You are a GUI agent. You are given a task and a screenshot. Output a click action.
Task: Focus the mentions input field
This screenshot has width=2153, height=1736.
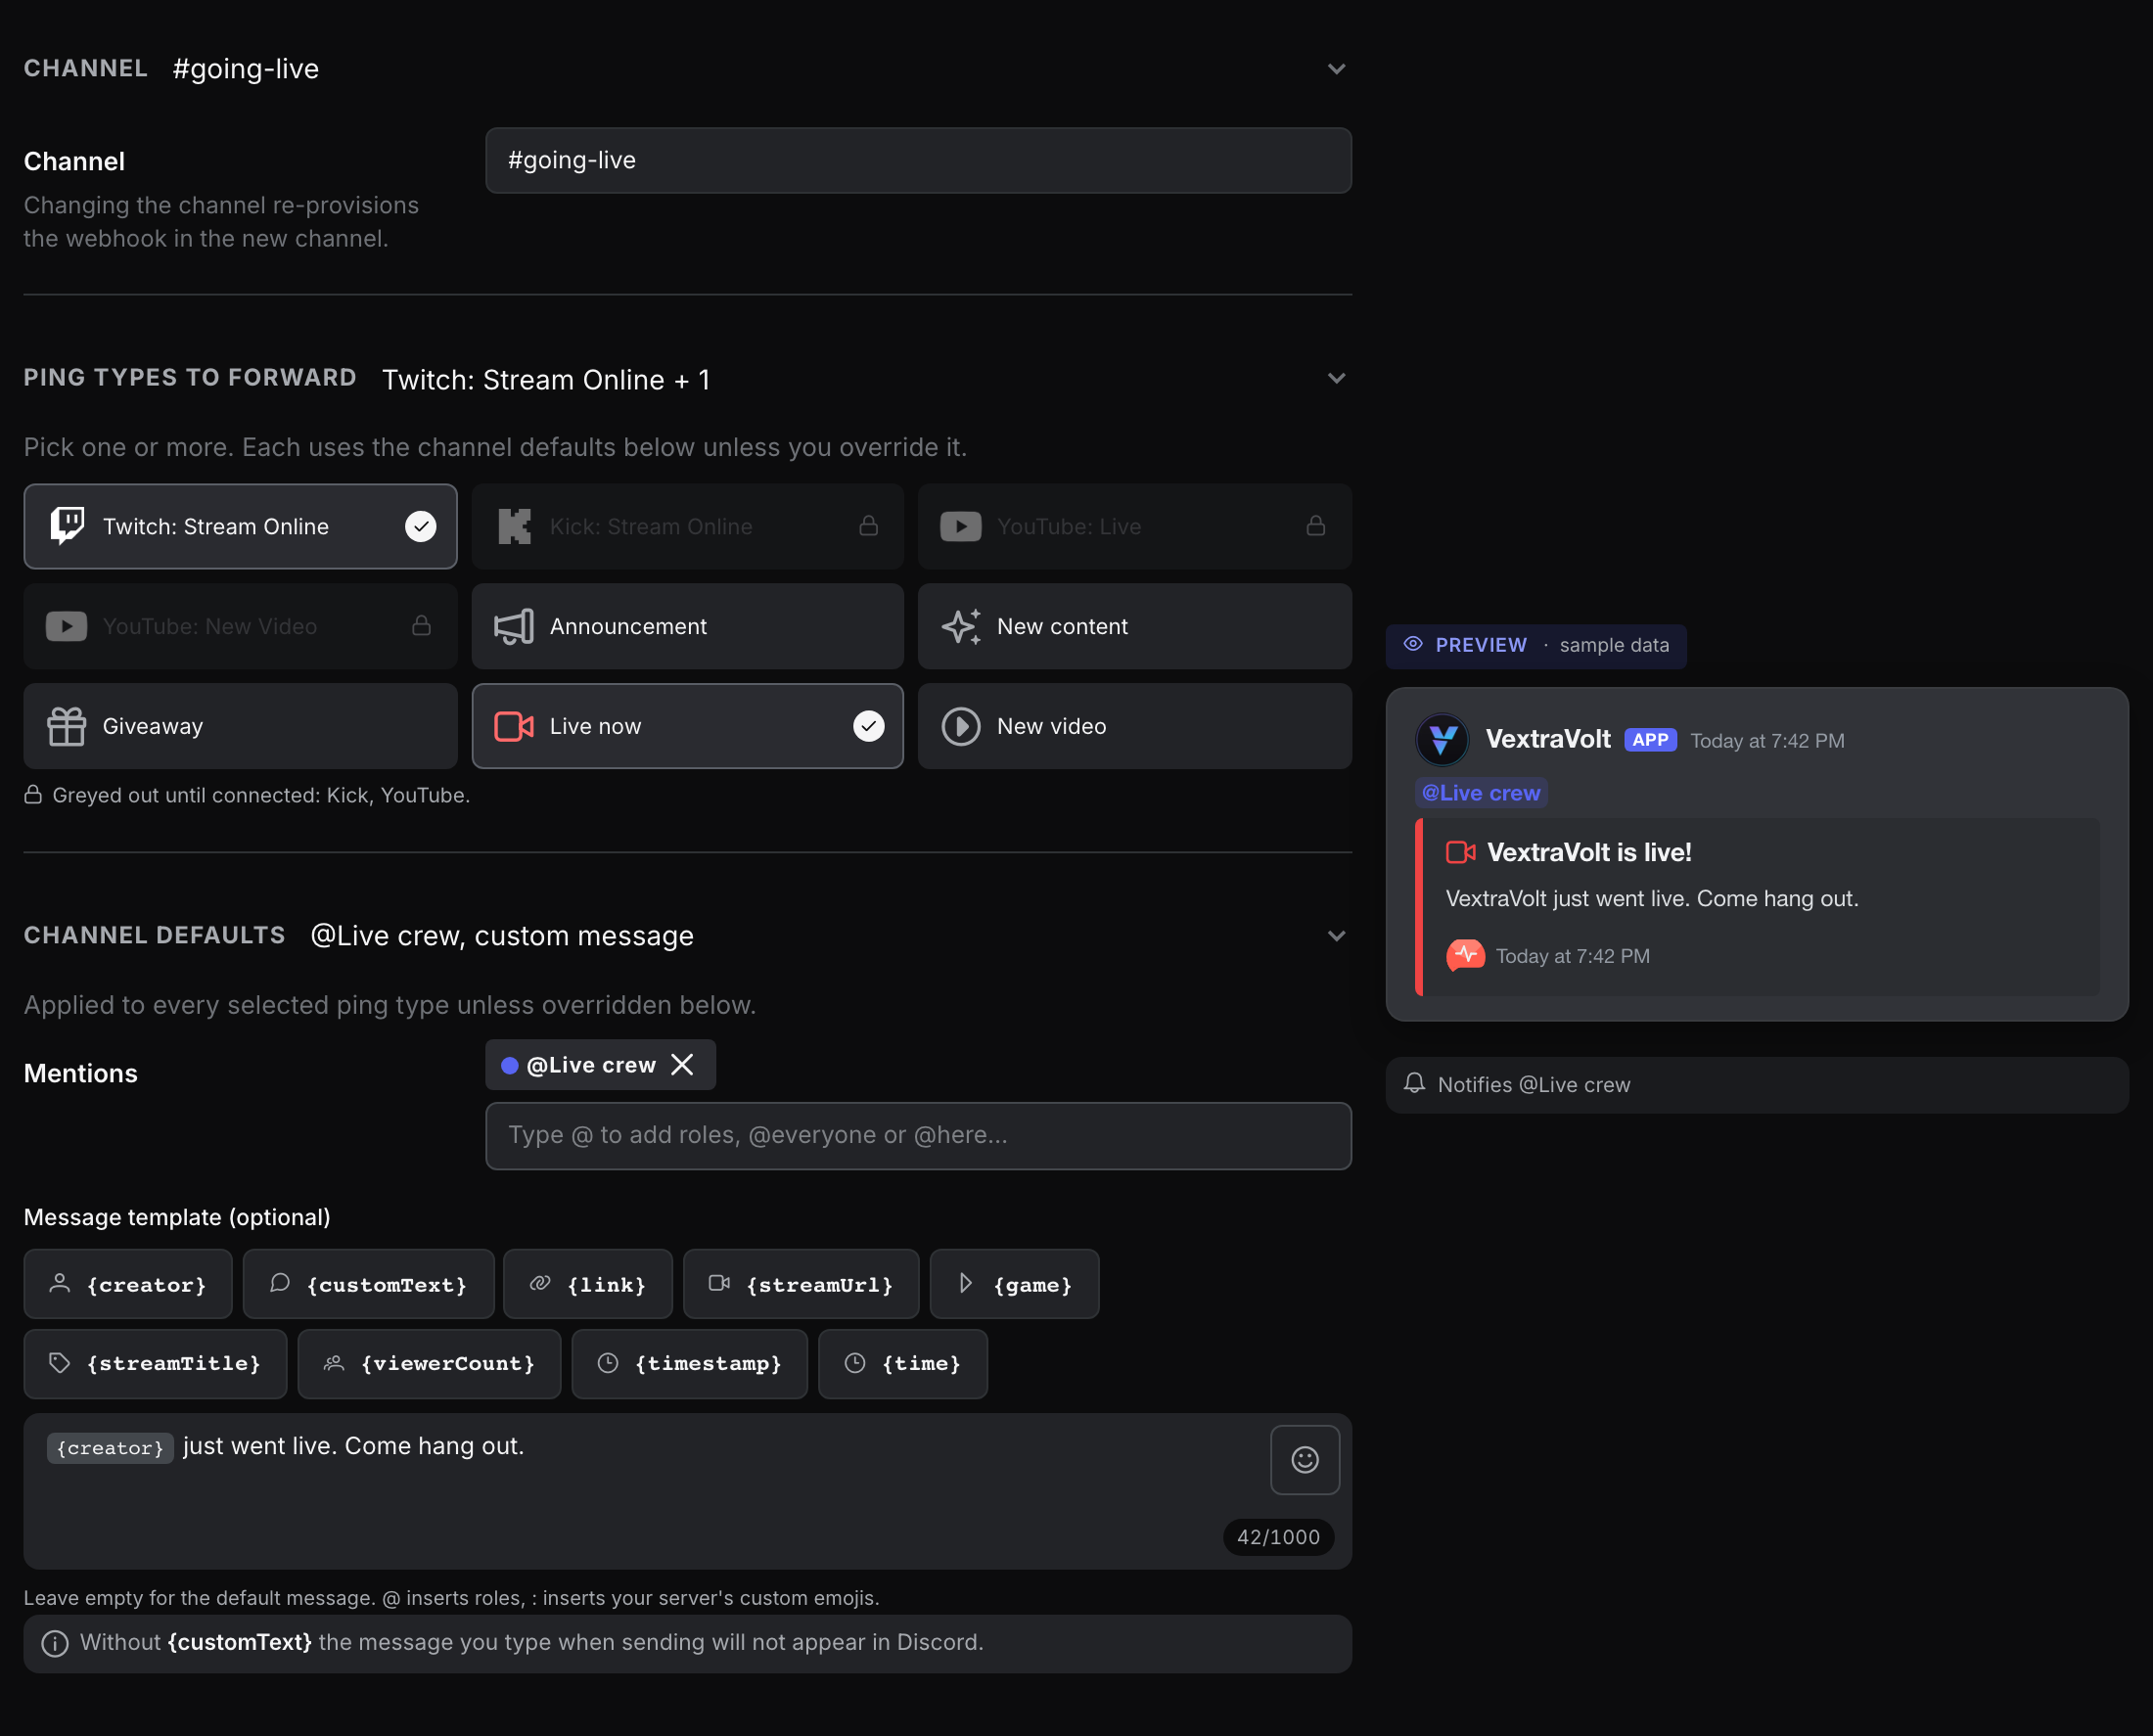tap(918, 1136)
